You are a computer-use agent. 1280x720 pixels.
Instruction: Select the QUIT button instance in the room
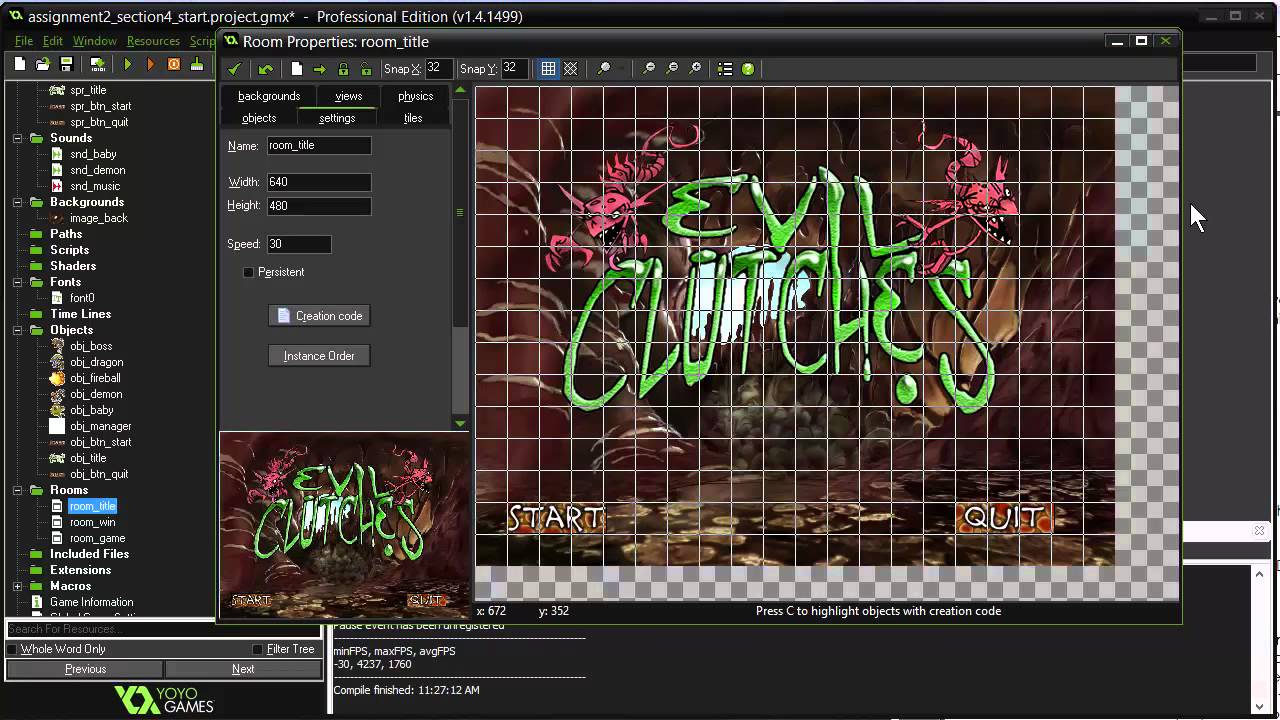click(x=1003, y=517)
